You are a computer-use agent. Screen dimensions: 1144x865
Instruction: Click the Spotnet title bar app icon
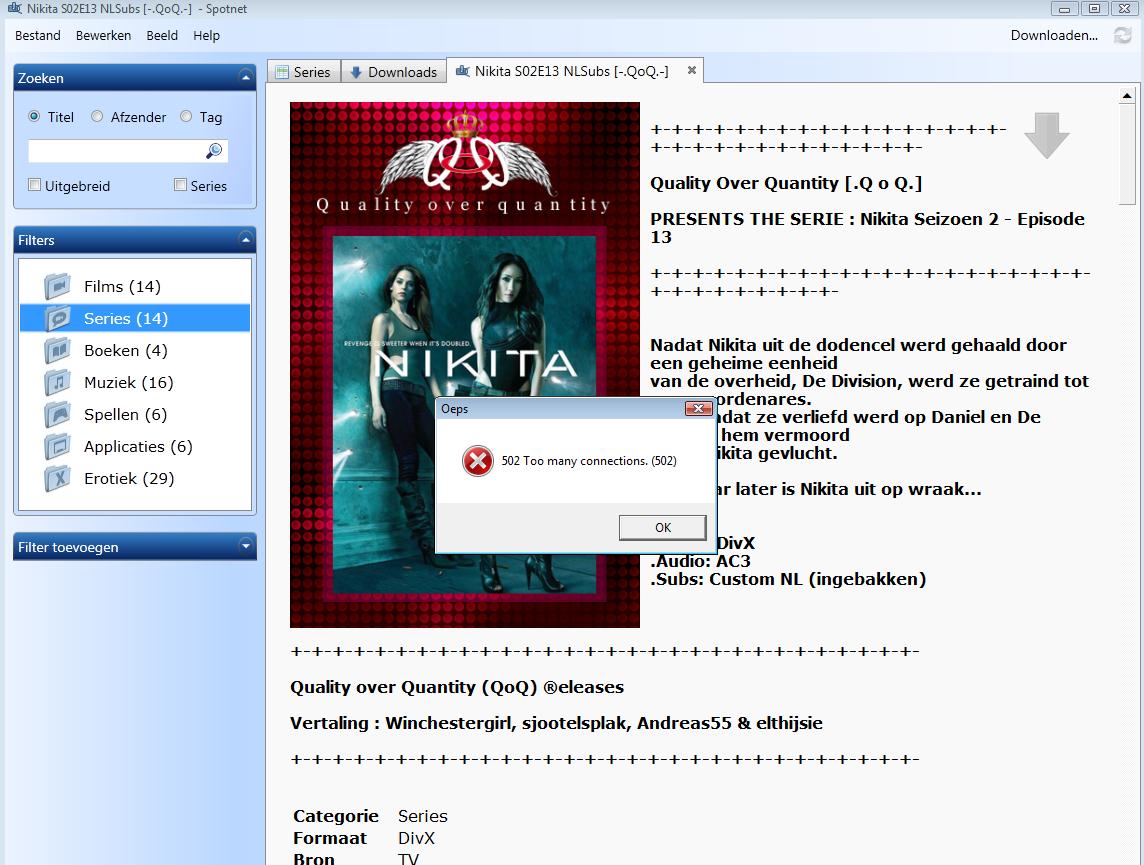15,9
